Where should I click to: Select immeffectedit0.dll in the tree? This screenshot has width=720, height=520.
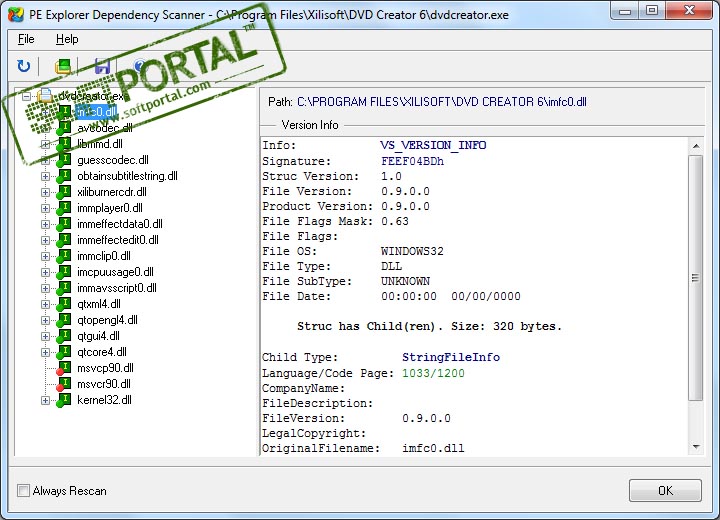(118, 240)
